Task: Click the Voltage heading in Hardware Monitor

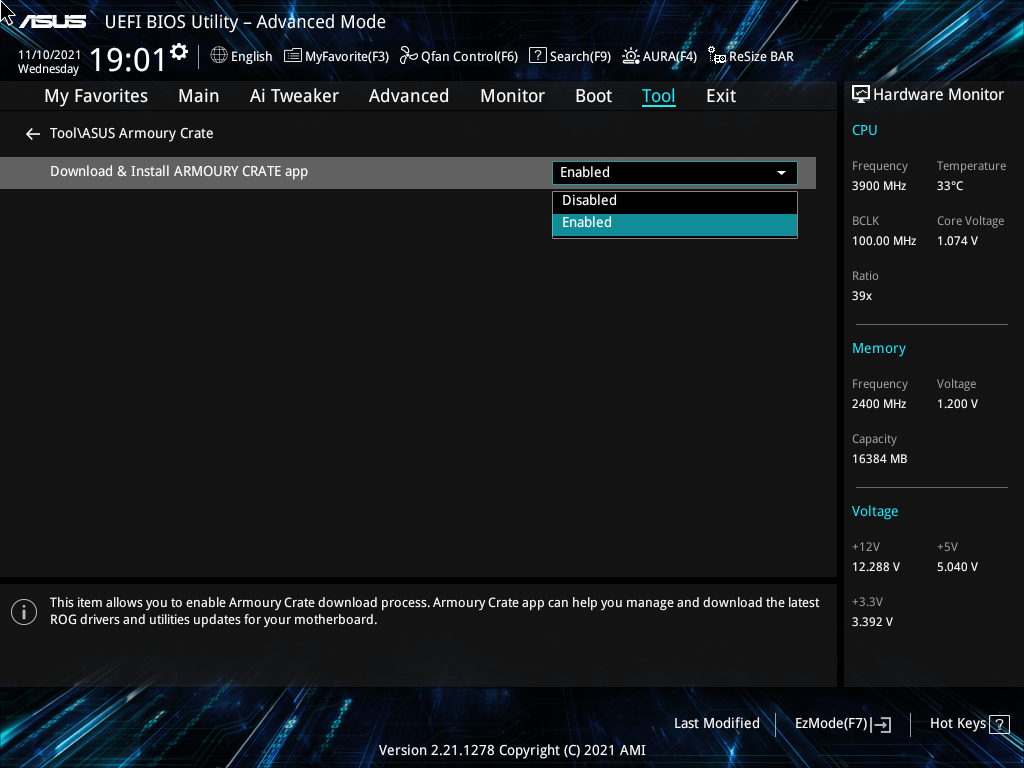Action: coord(874,511)
